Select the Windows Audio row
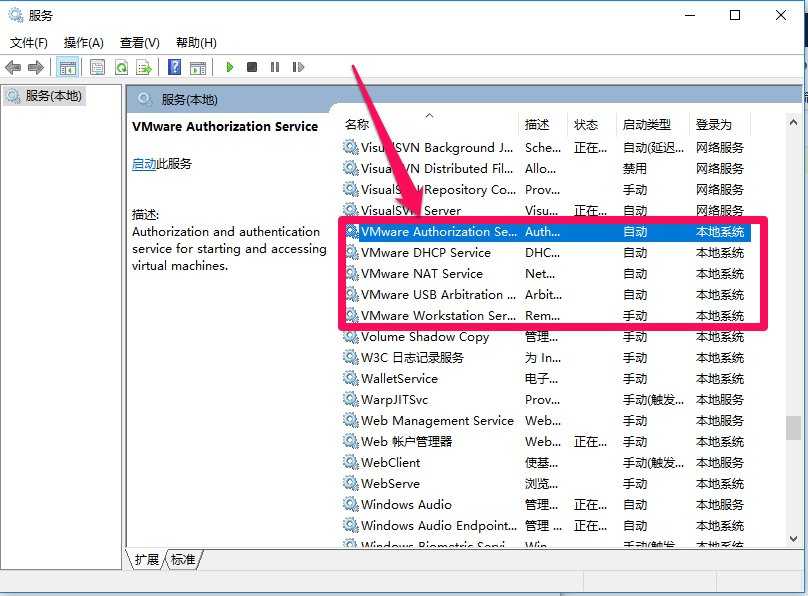 point(546,505)
